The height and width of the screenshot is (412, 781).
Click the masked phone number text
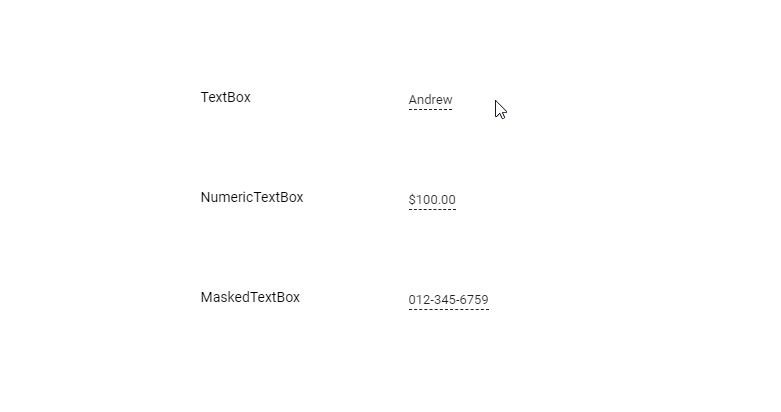448,300
